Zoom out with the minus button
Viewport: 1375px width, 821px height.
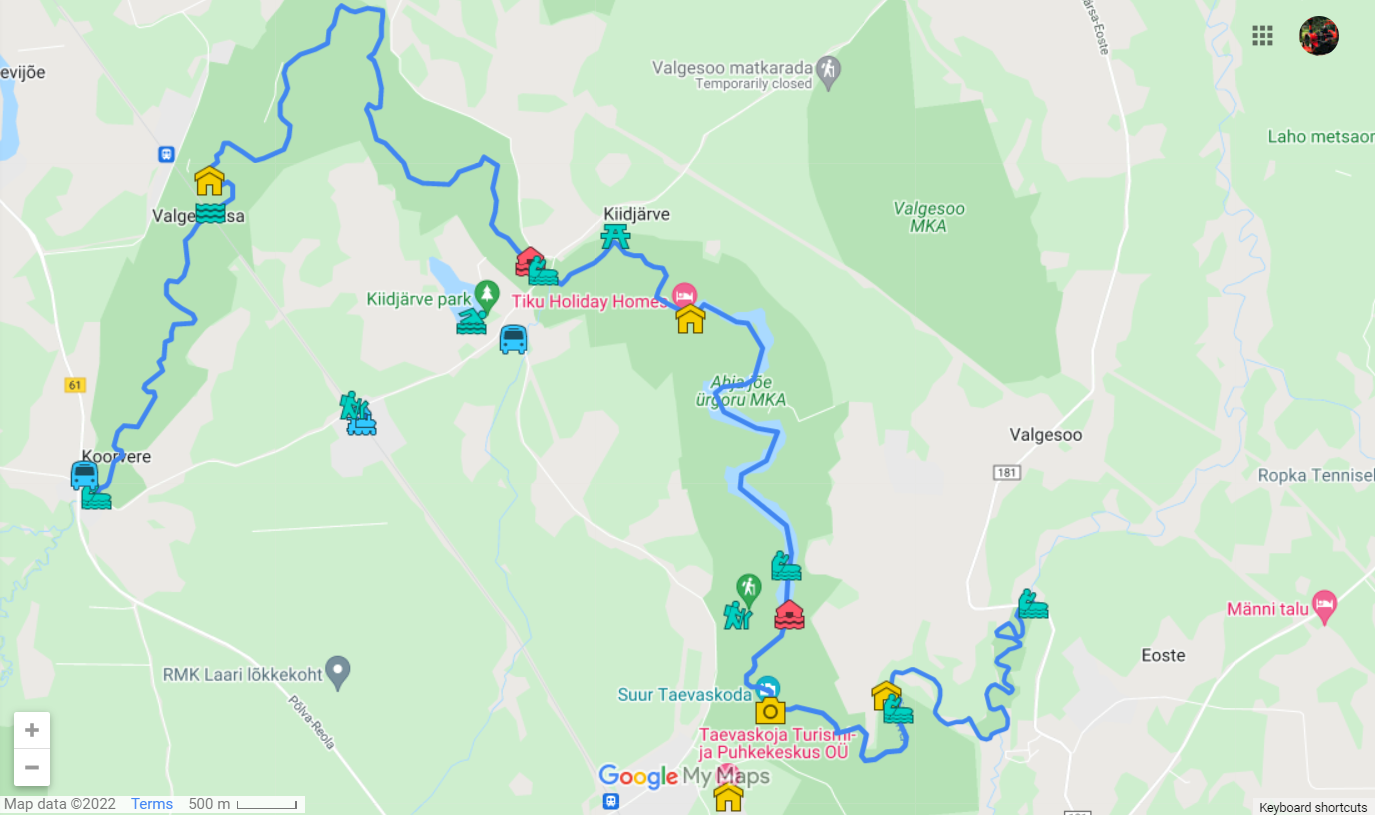[32, 767]
